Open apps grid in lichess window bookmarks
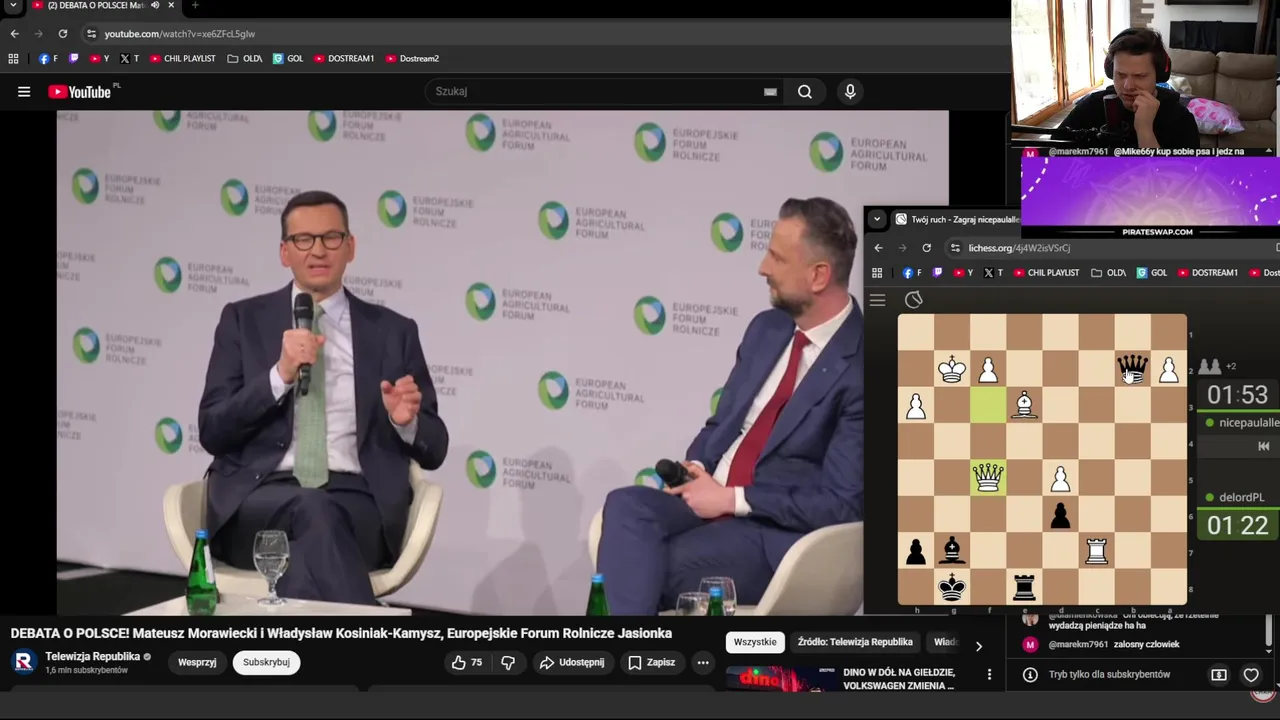The image size is (1280, 720). [877, 273]
